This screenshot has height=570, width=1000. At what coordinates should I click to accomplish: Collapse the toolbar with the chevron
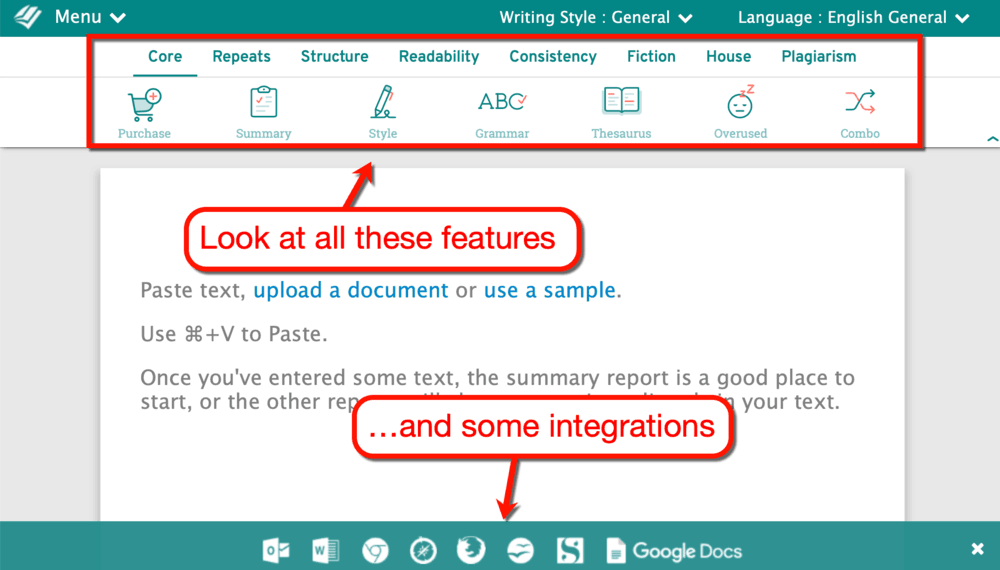[992, 138]
